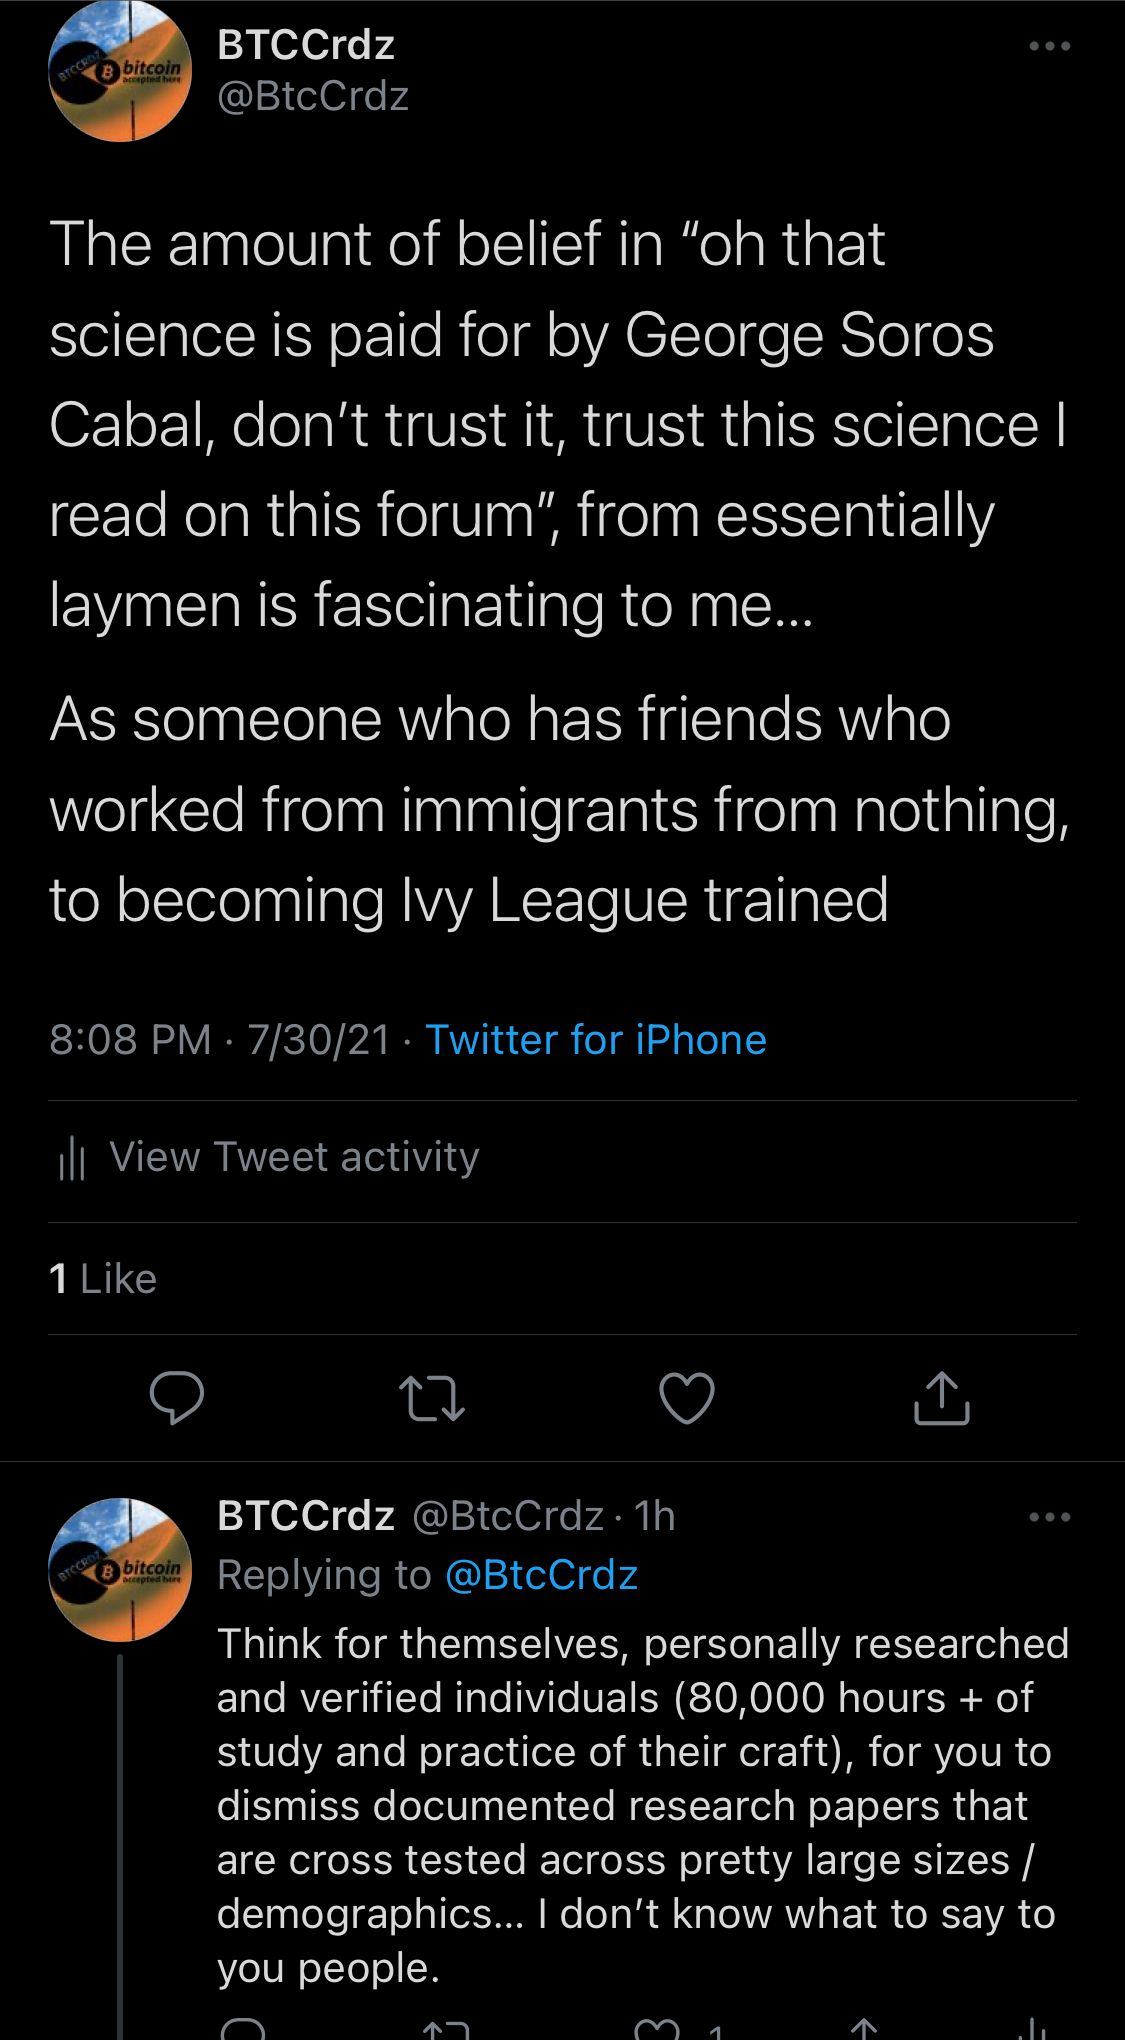Open more options on the reply tweet
Viewport: 1125px width, 2040px height.
tap(1050, 1517)
